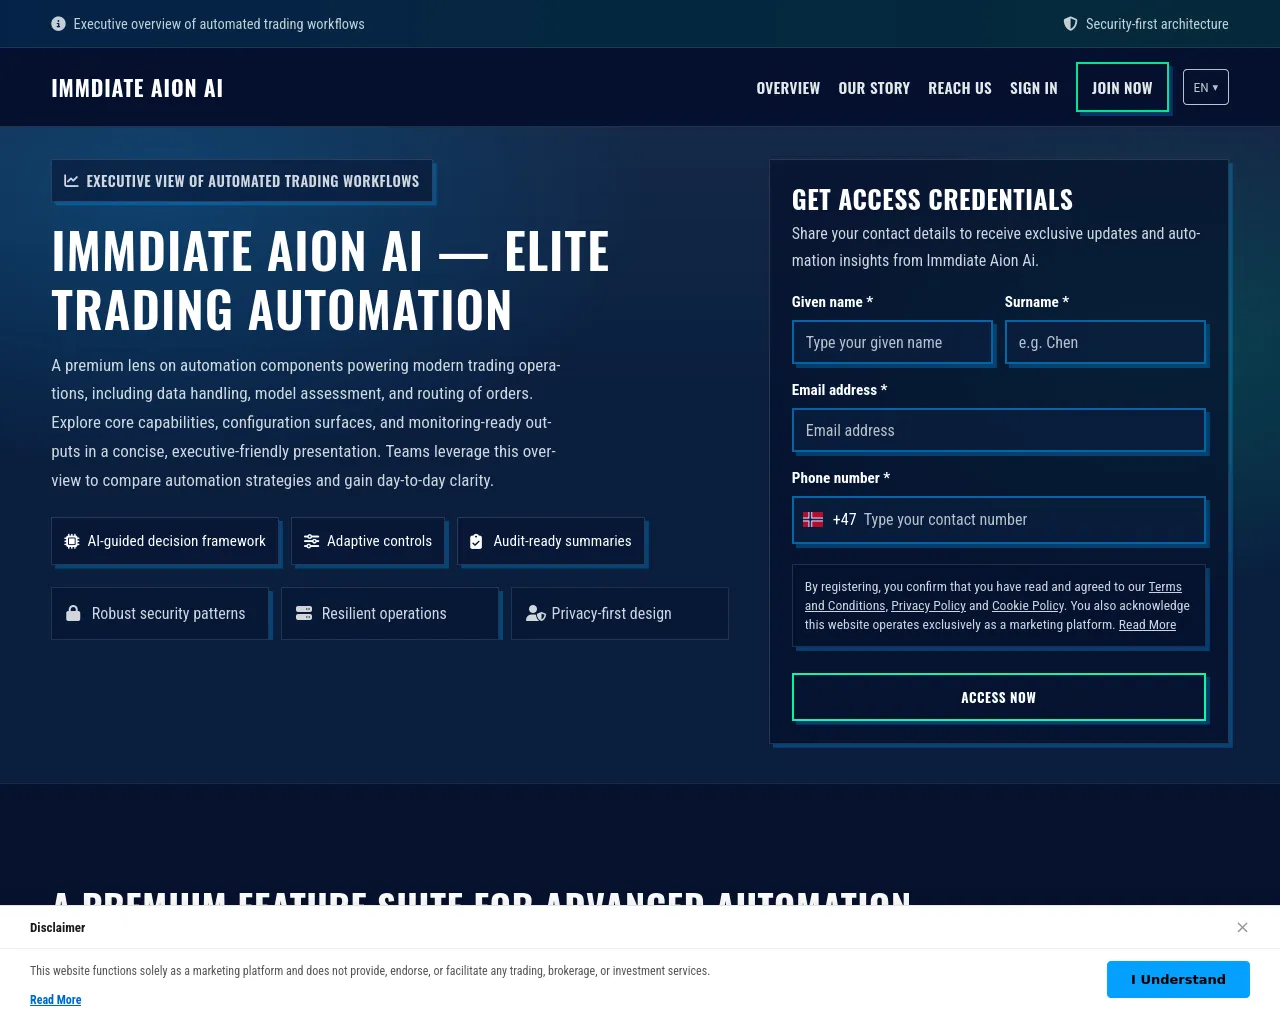This screenshot has width=1280, height=1024.
Task: Click the Privacy-first design card
Action: click(x=620, y=613)
